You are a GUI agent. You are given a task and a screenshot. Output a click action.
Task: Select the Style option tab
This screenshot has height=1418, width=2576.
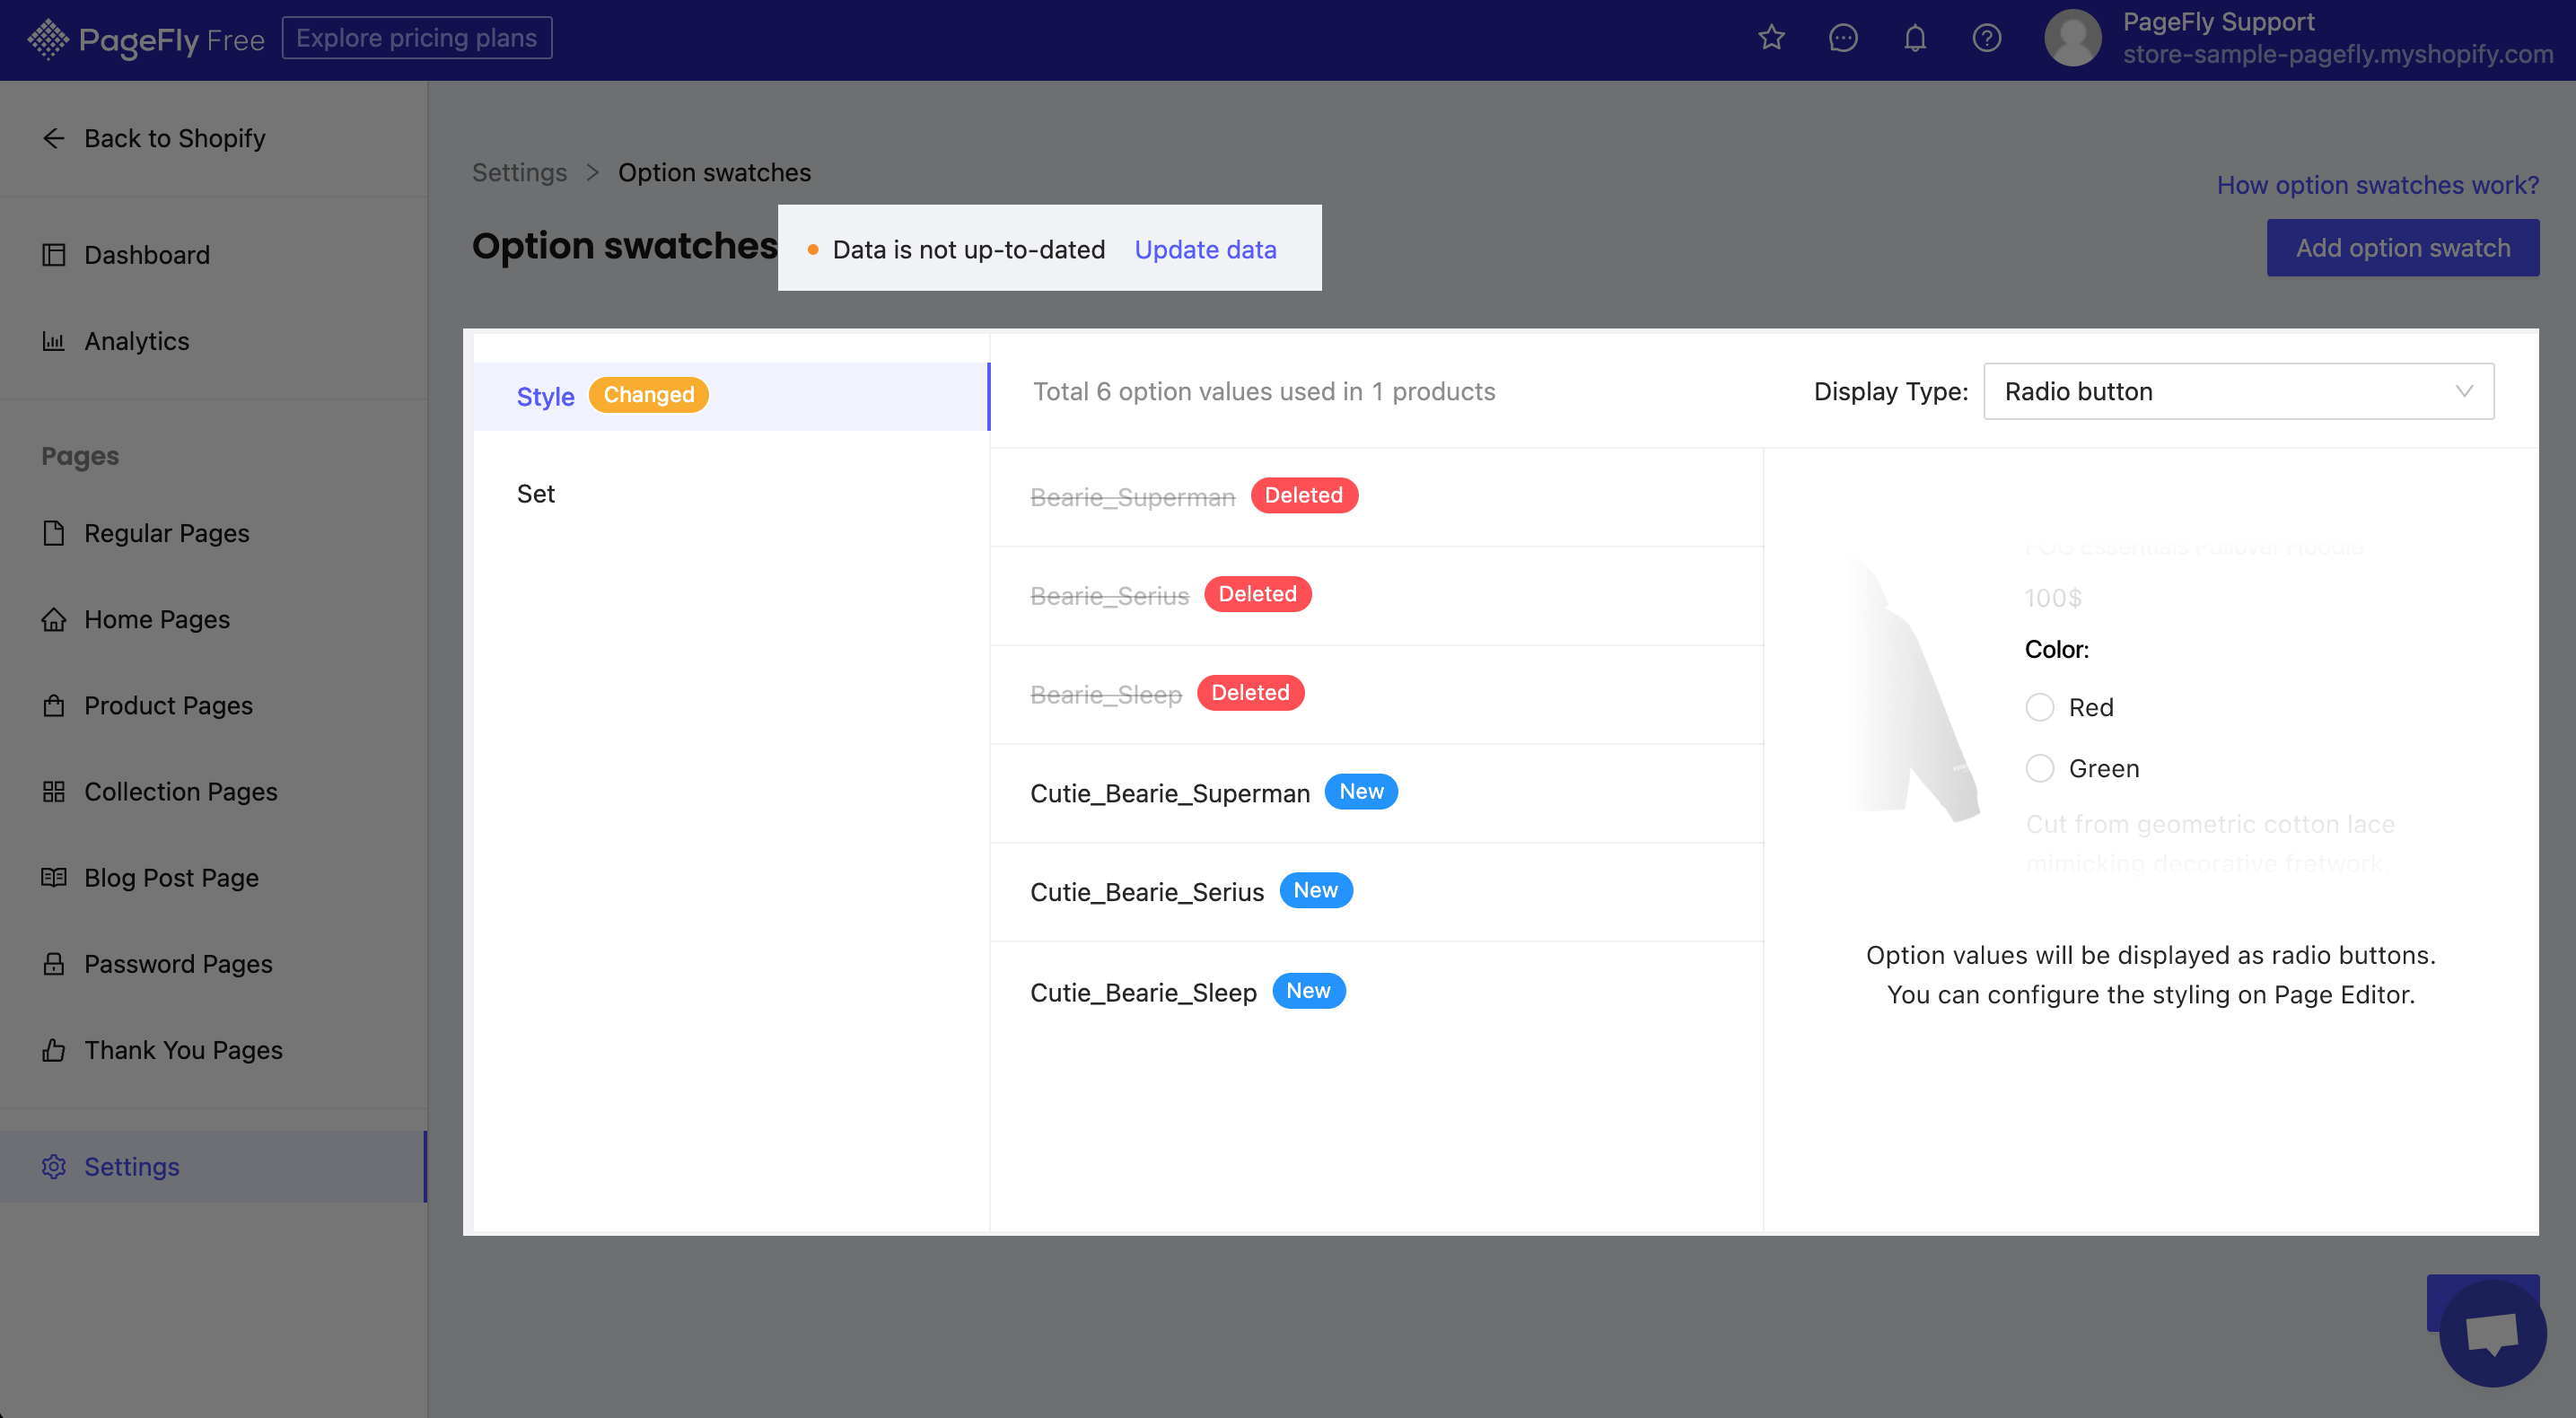click(x=731, y=396)
